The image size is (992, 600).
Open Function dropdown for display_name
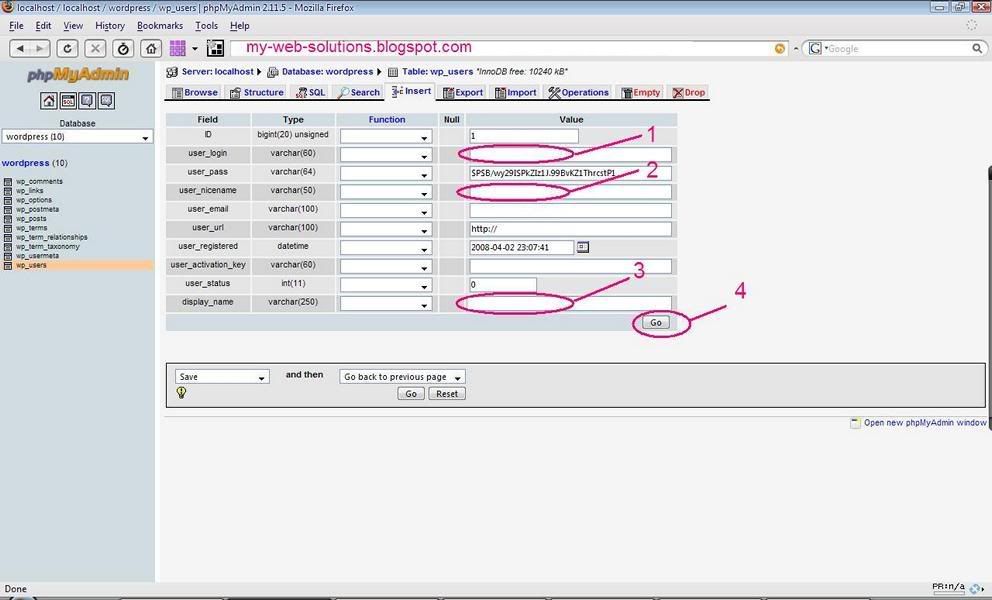[x=386, y=304]
